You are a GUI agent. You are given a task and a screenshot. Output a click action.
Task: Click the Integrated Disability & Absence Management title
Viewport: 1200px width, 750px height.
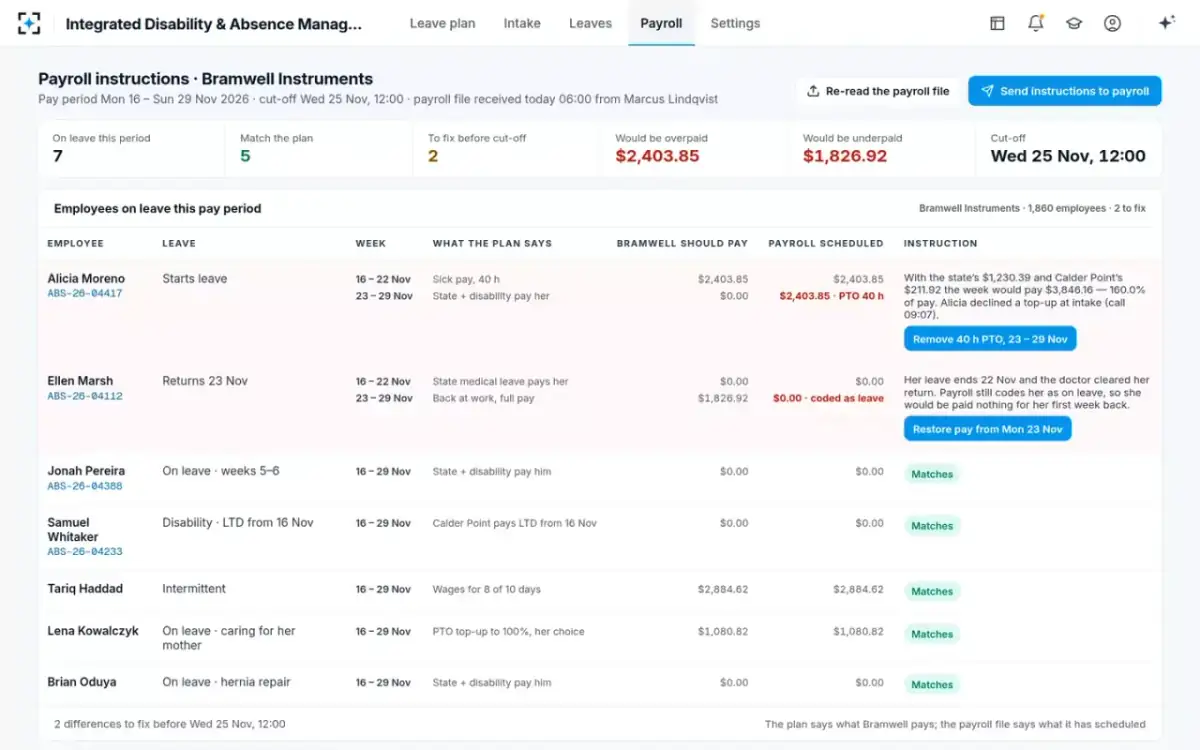tap(214, 24)
